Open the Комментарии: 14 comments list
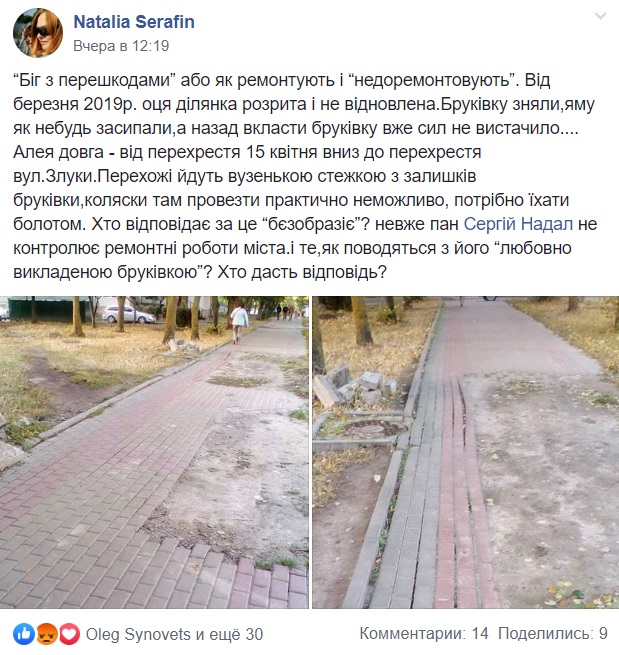 click(x=424, y=634)
